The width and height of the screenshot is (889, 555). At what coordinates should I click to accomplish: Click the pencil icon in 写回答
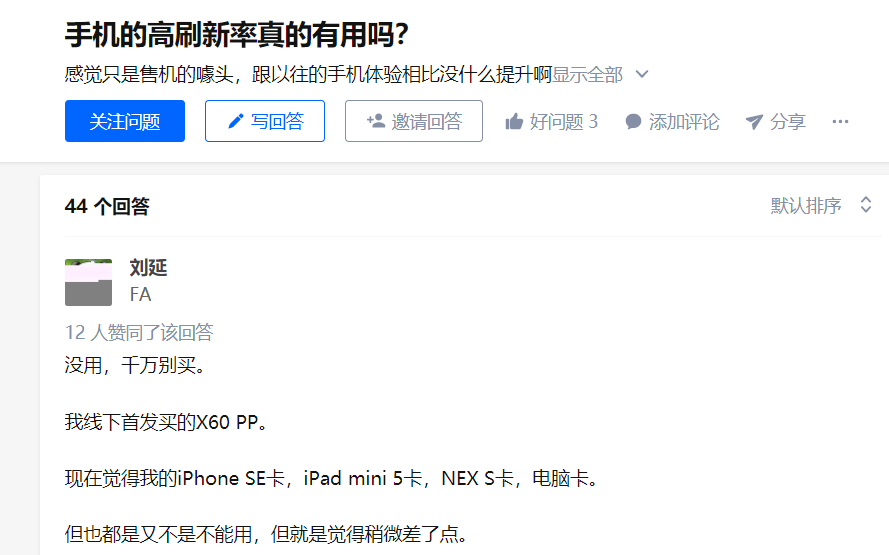click(x=235, y=121)
